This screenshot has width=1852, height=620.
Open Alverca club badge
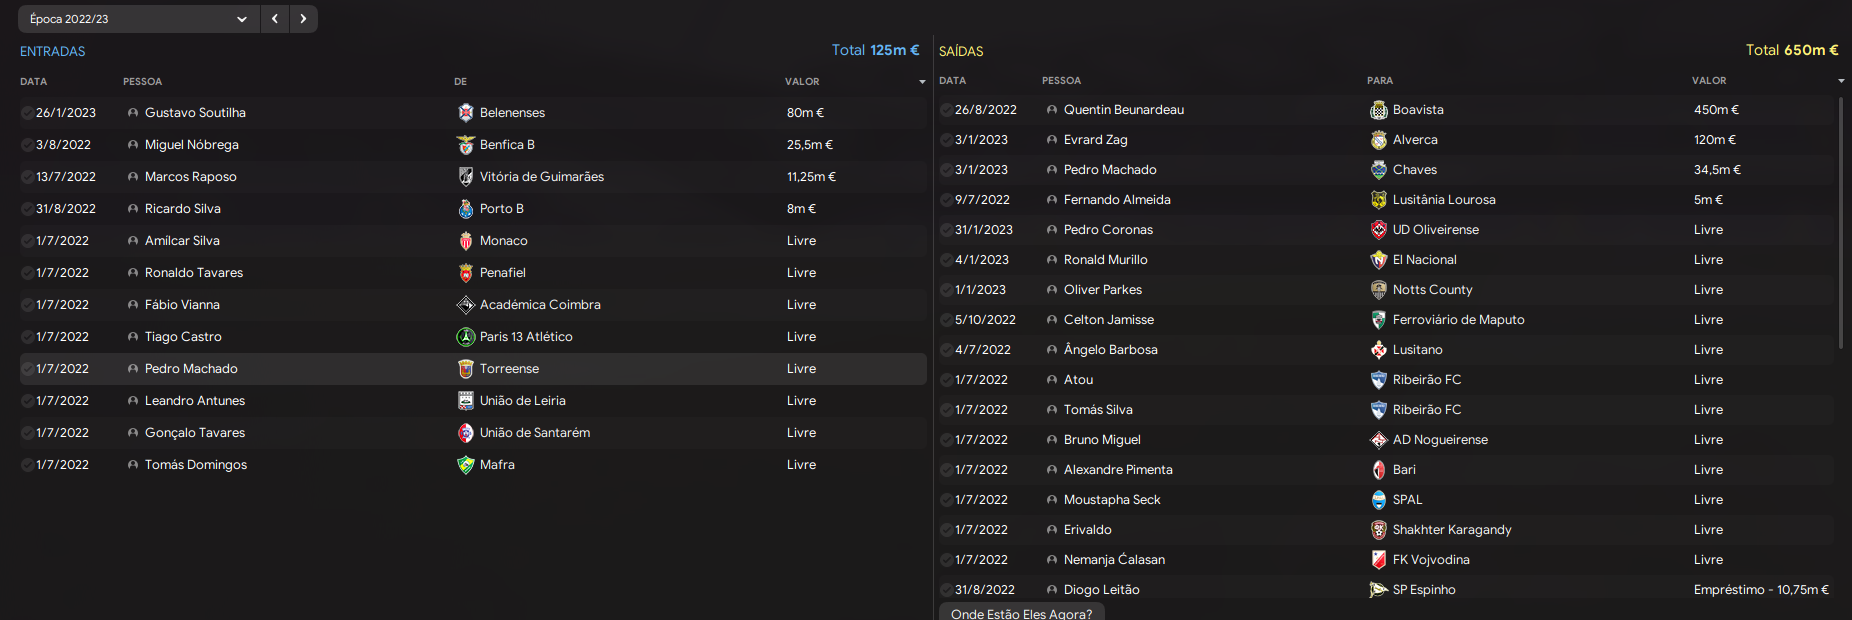(1379, 140)
